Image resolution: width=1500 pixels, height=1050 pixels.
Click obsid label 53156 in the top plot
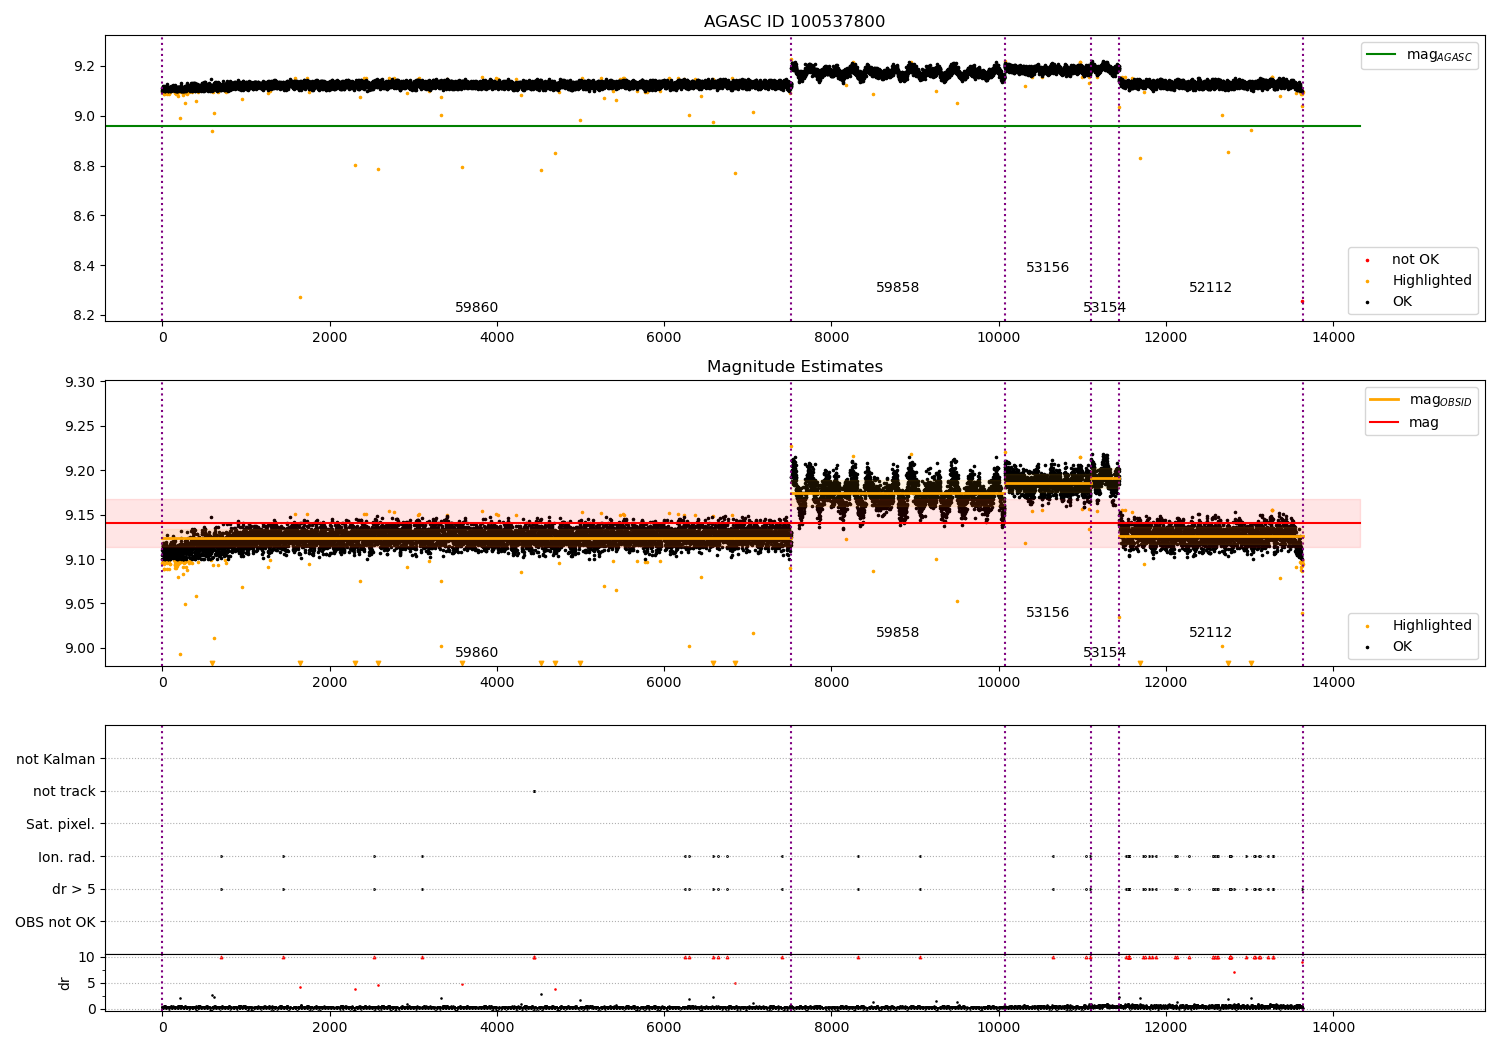point(1047,268)
